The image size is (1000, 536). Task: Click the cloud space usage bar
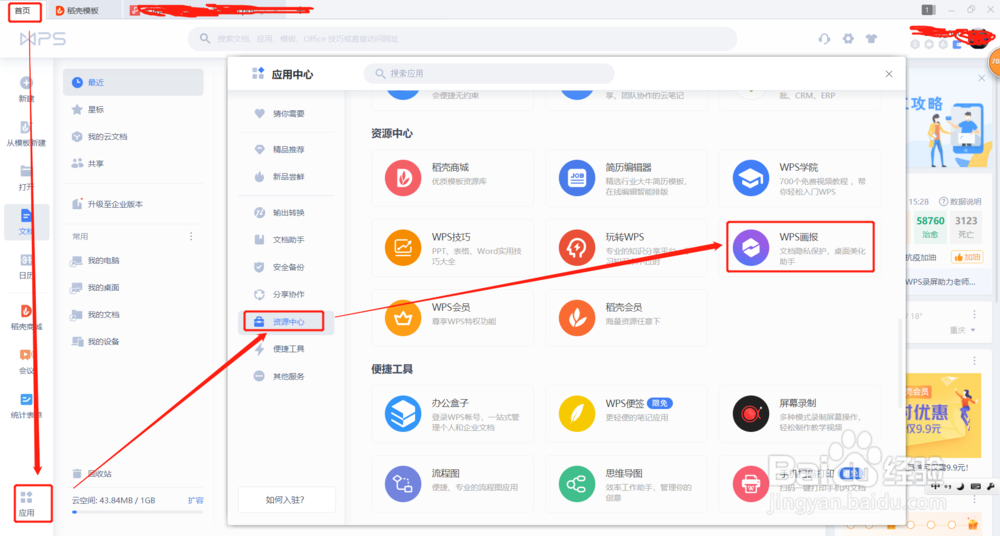pyautogui.click(x=138, y=512)
